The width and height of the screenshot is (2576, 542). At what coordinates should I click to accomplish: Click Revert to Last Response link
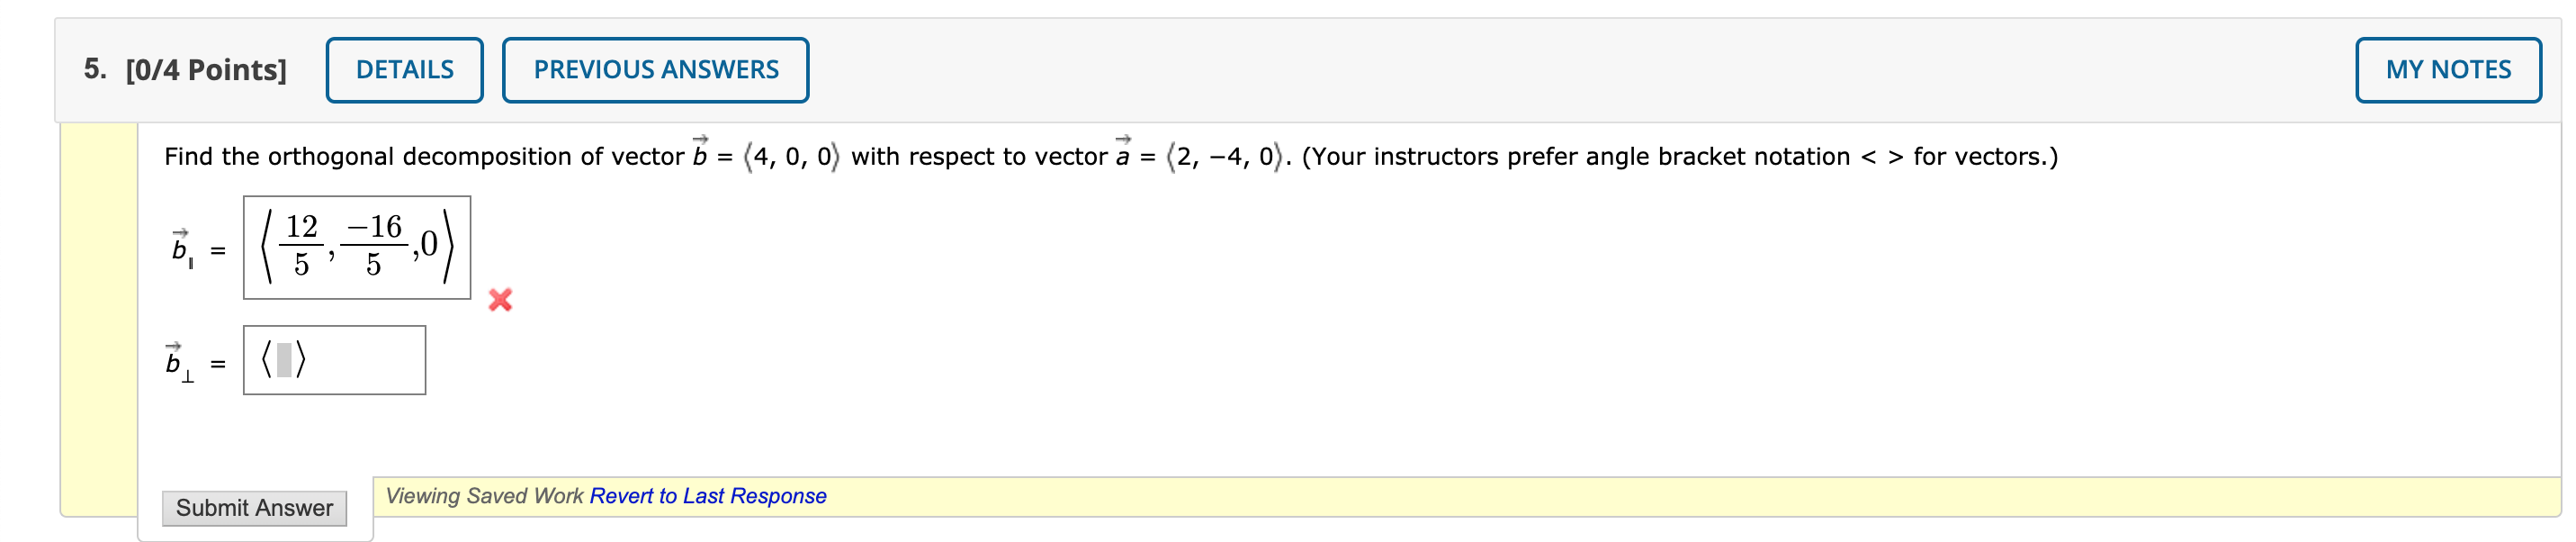click(x=708, y=495)
